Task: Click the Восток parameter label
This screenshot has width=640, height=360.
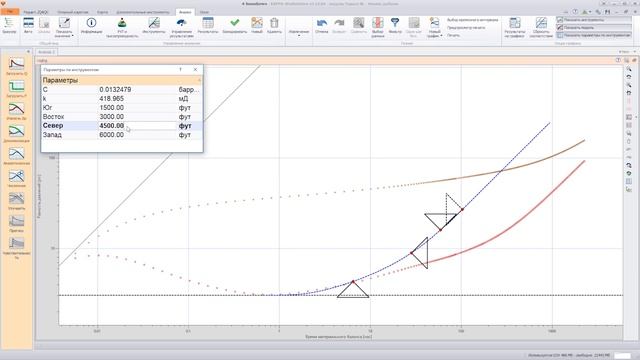Action: point(53,116)
